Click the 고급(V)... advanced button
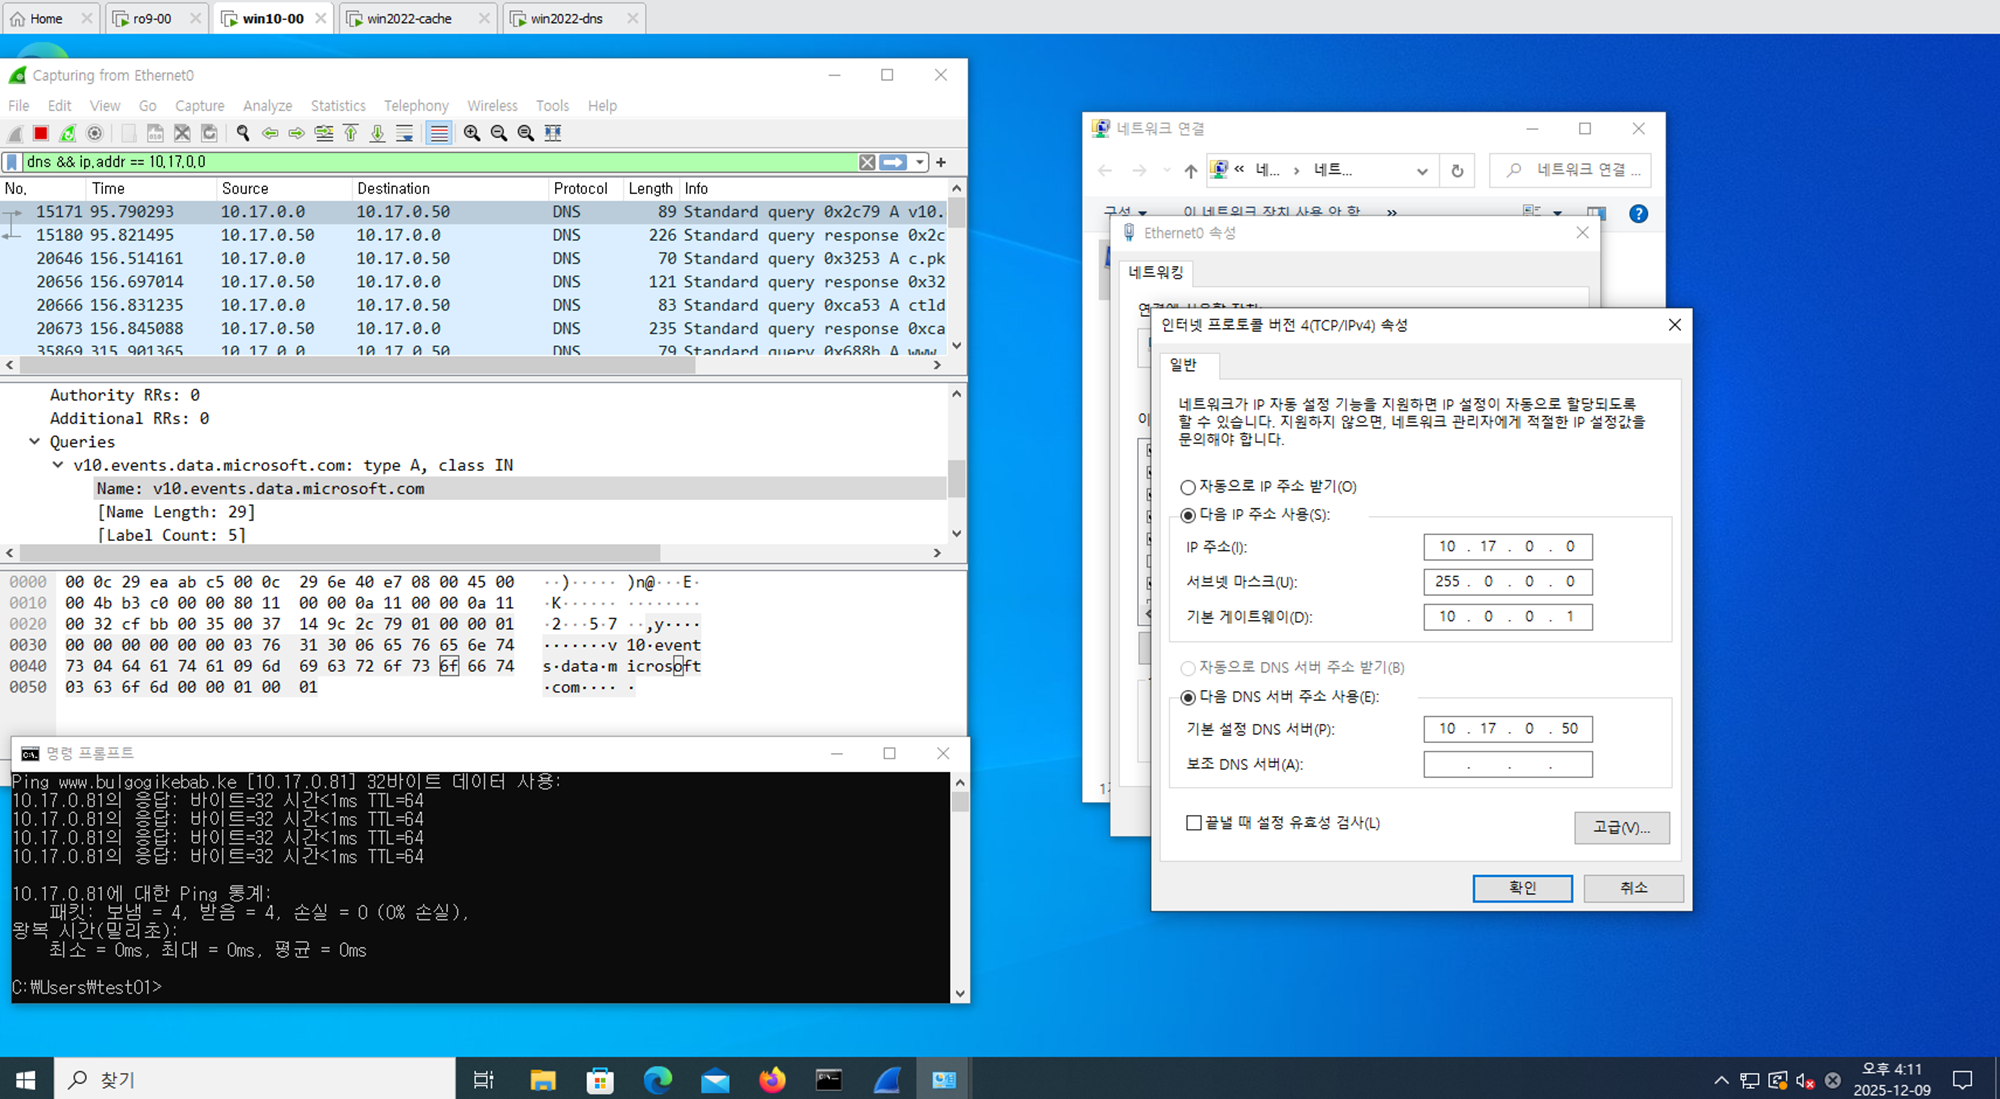 pyautogui.click(x=1621, y=828)
